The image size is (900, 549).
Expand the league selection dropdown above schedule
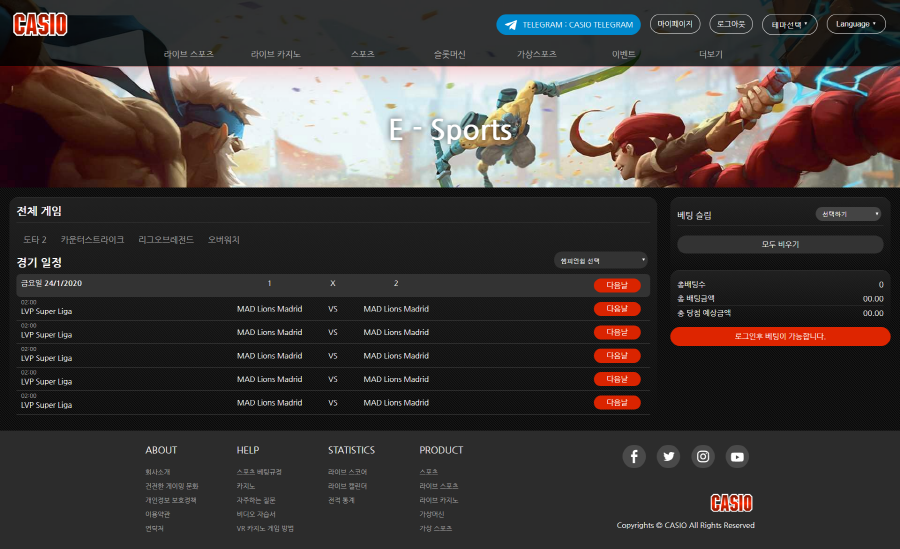point(600,261)
